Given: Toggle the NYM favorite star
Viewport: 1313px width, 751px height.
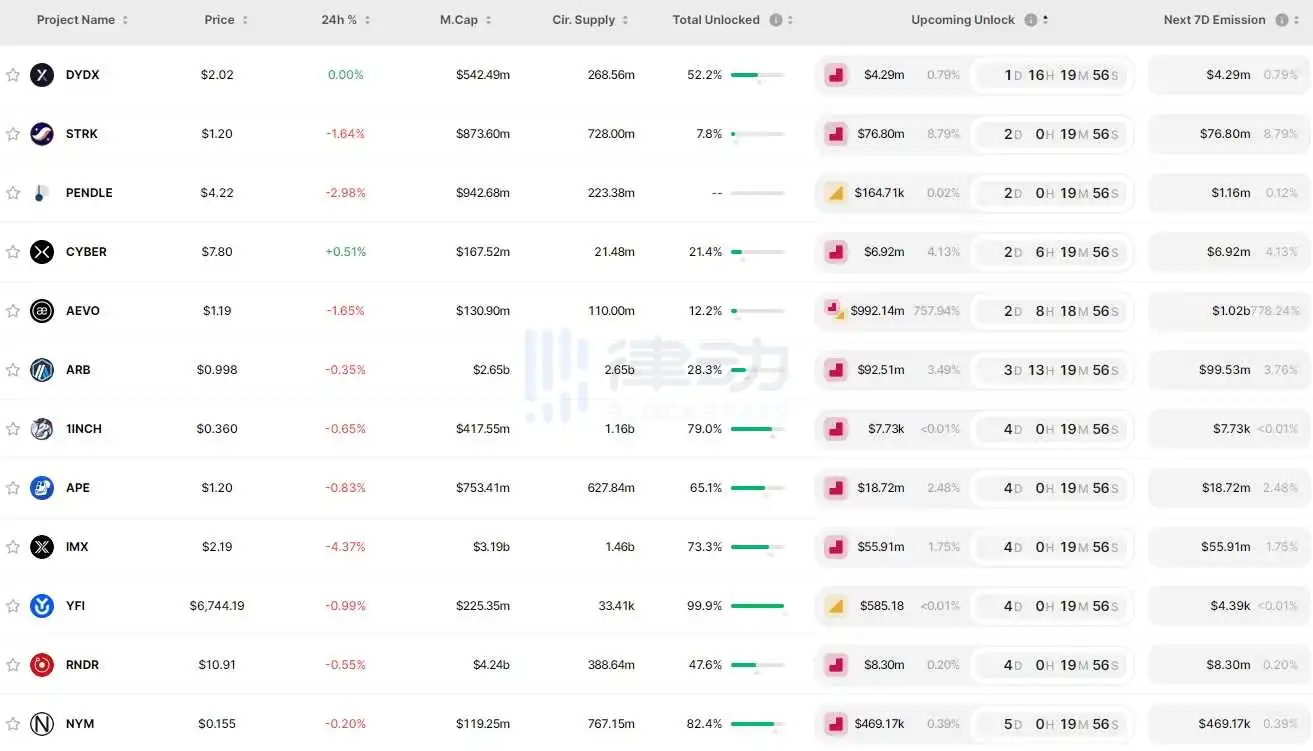Looking at the screenshot, I should pos(13,724).
